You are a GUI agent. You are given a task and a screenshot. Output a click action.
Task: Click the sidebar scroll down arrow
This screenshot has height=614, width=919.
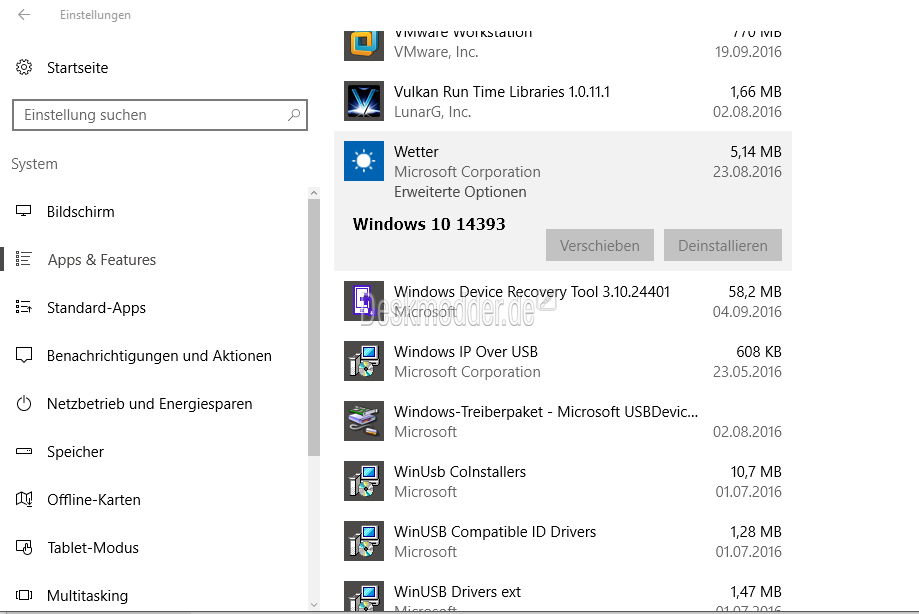point(314,604)
